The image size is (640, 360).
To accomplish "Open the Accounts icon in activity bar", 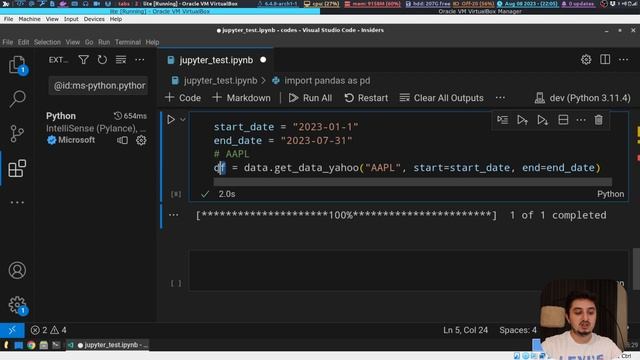I will point(17,270).
